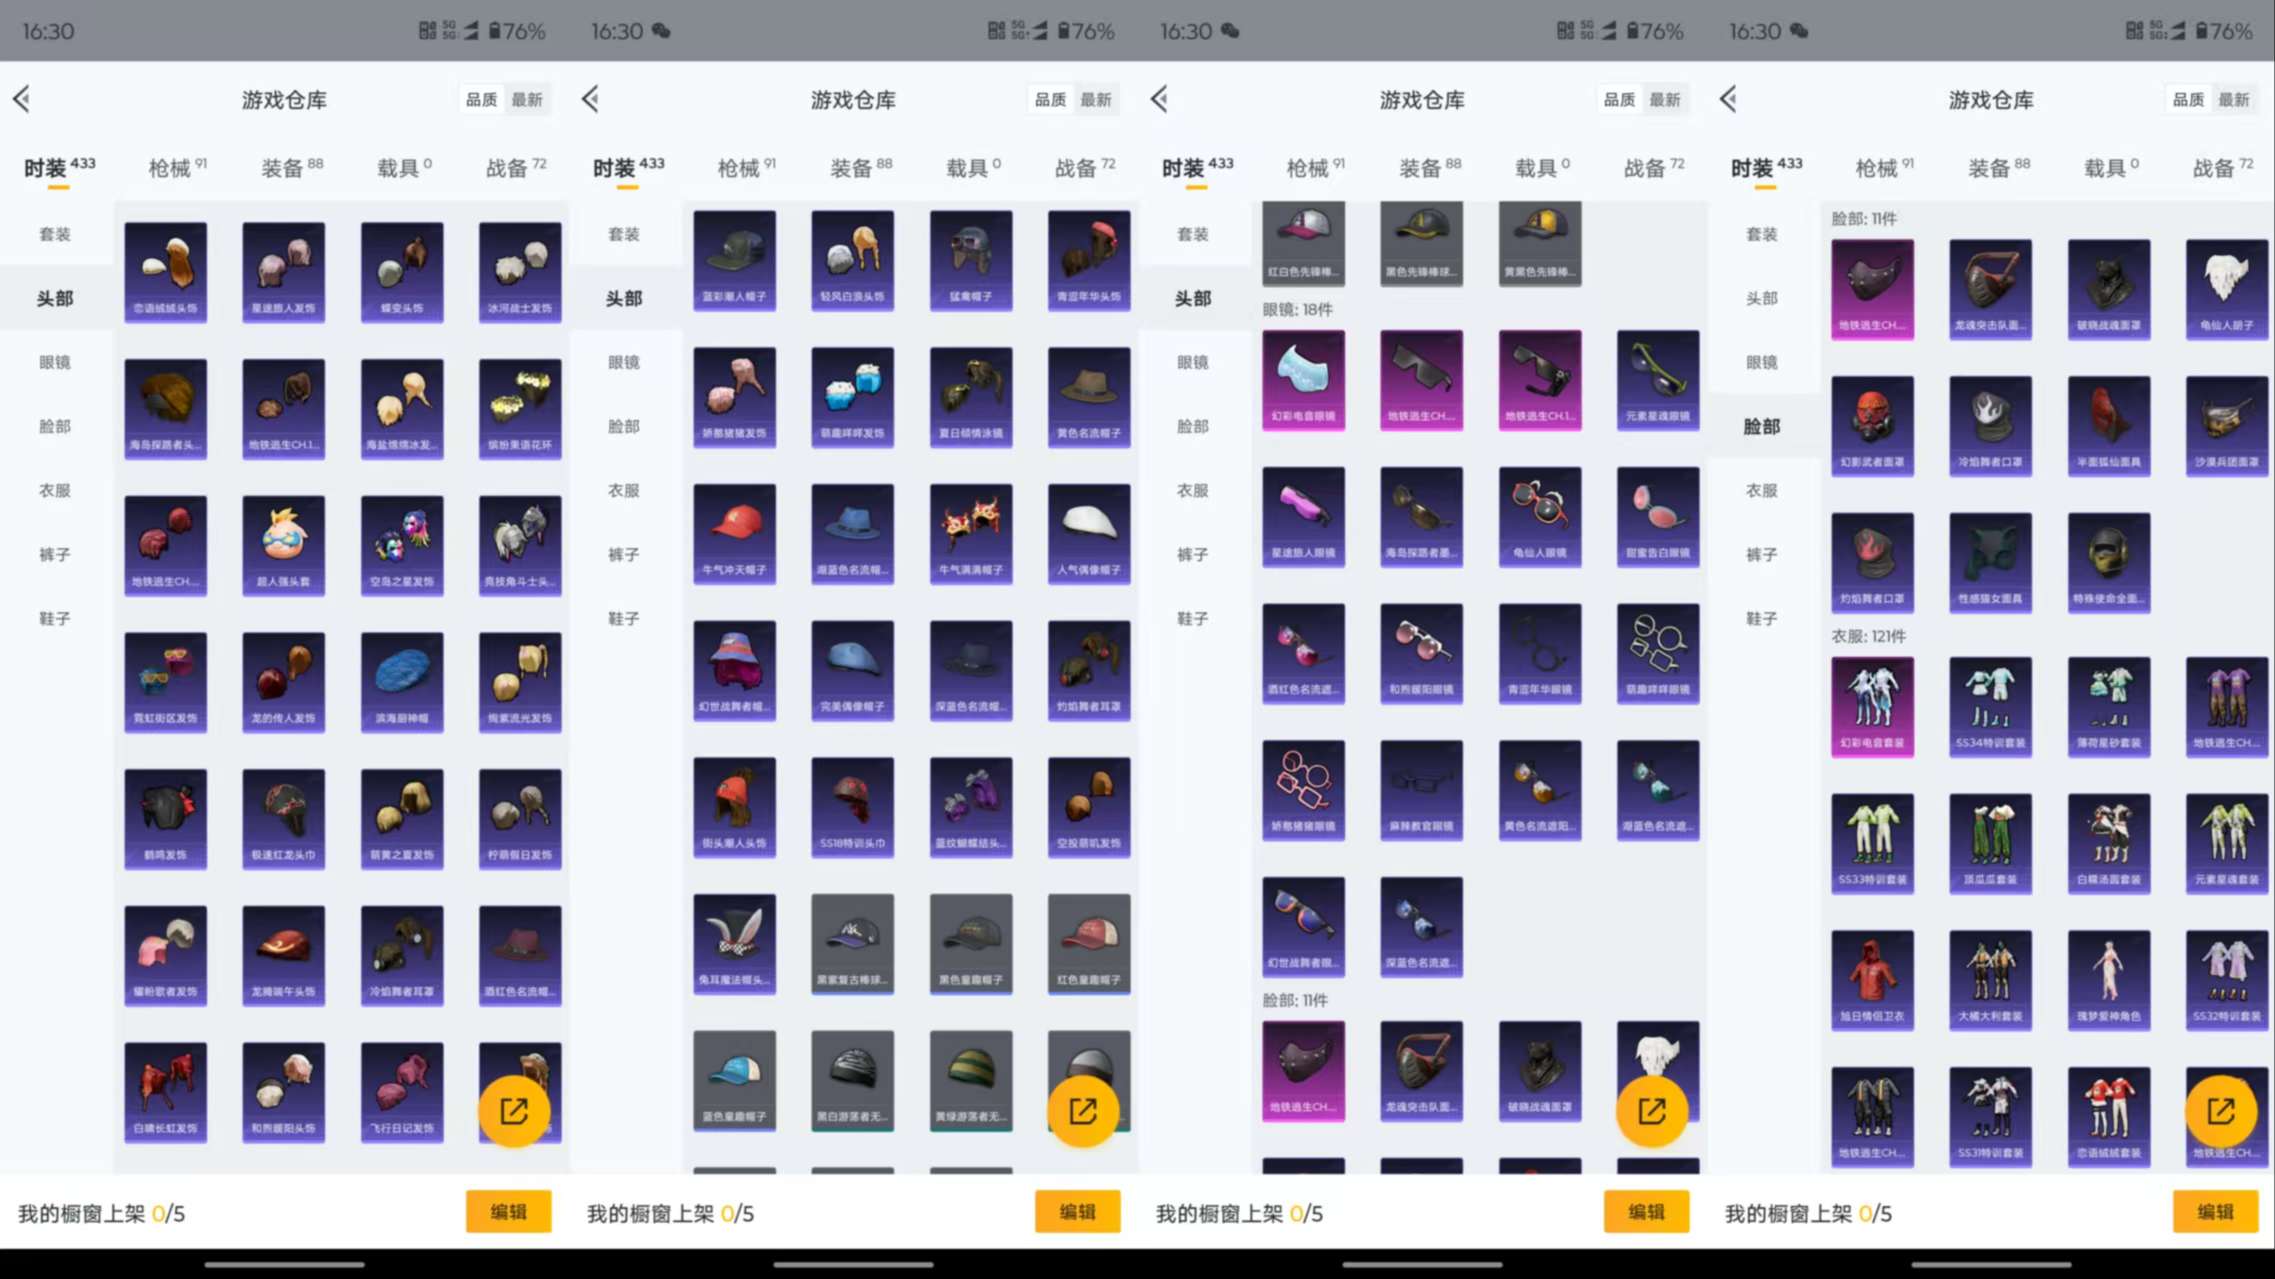
Task: Switch to the 眼镜 category
Action: pos(55,362)
